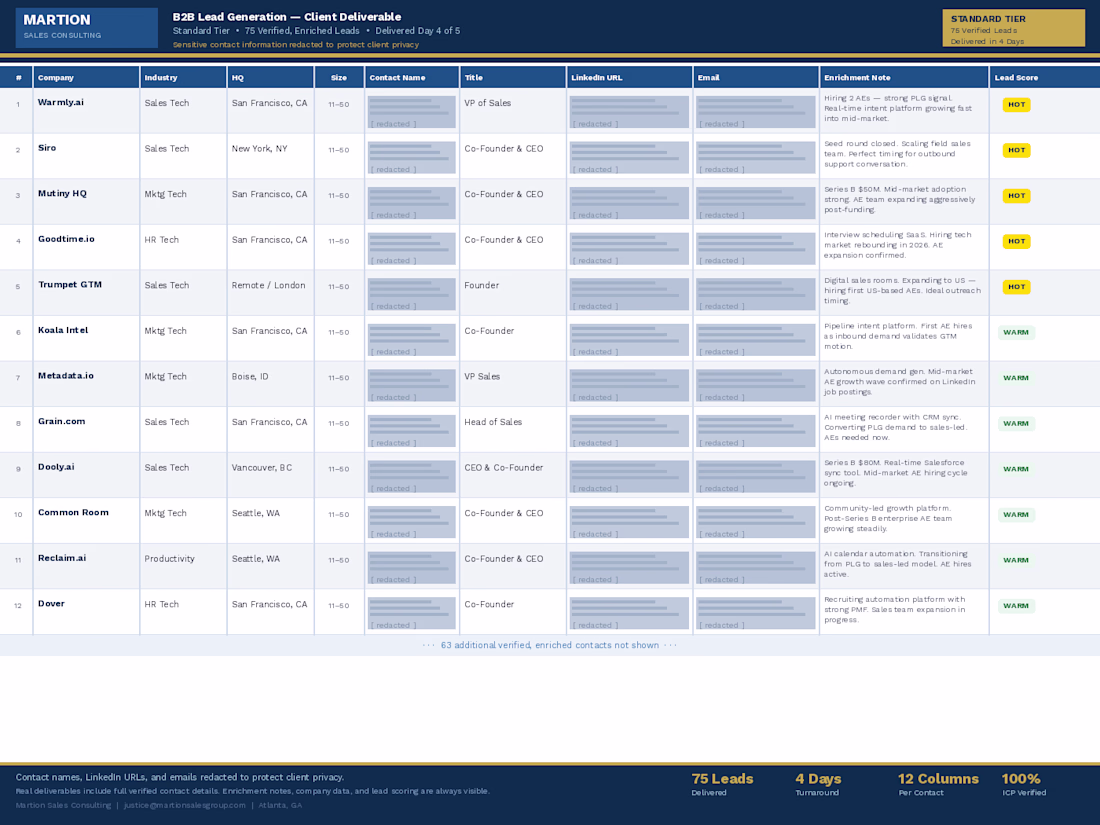
Task: Click the B2B Lead Generation title
Action: coord(287,17)
